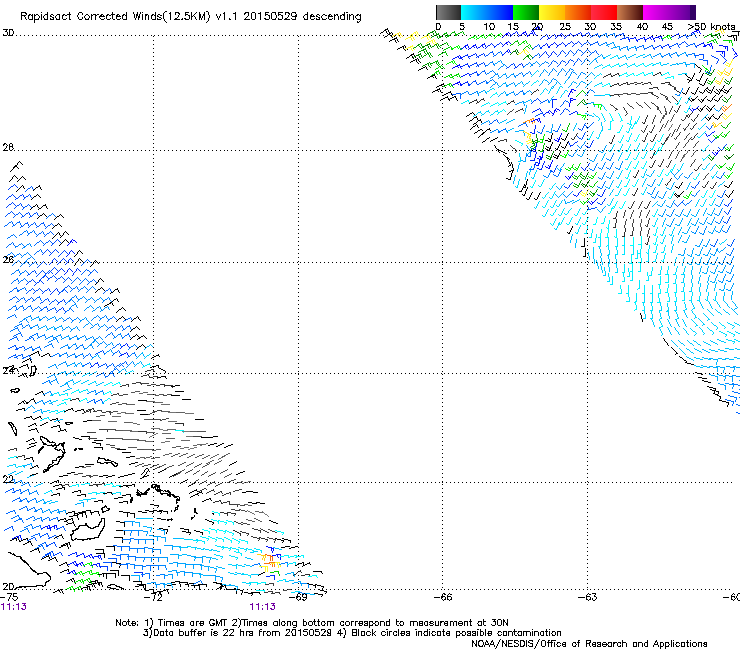Viewport: 740px width, 650px height.
Task: Click the latitude label '26'
Action: point(8,260)
